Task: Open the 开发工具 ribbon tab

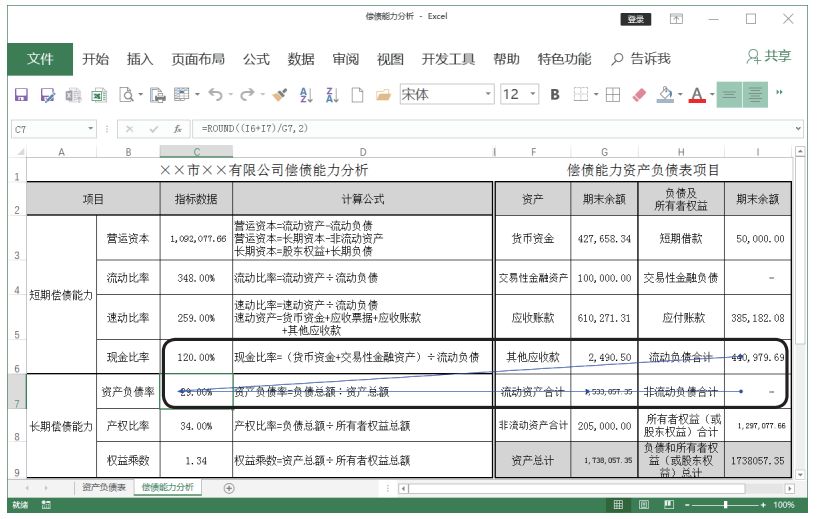Action: point(448,59)
